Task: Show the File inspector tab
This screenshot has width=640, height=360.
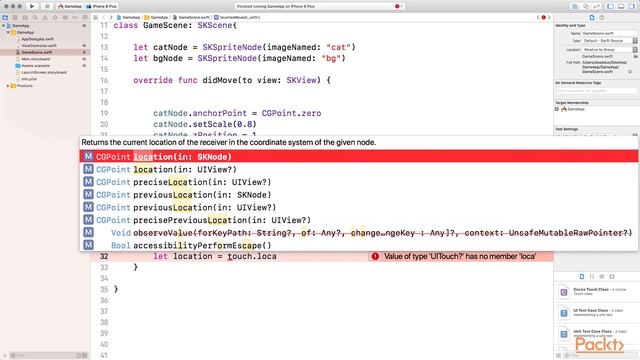Action: click(592, 18)
